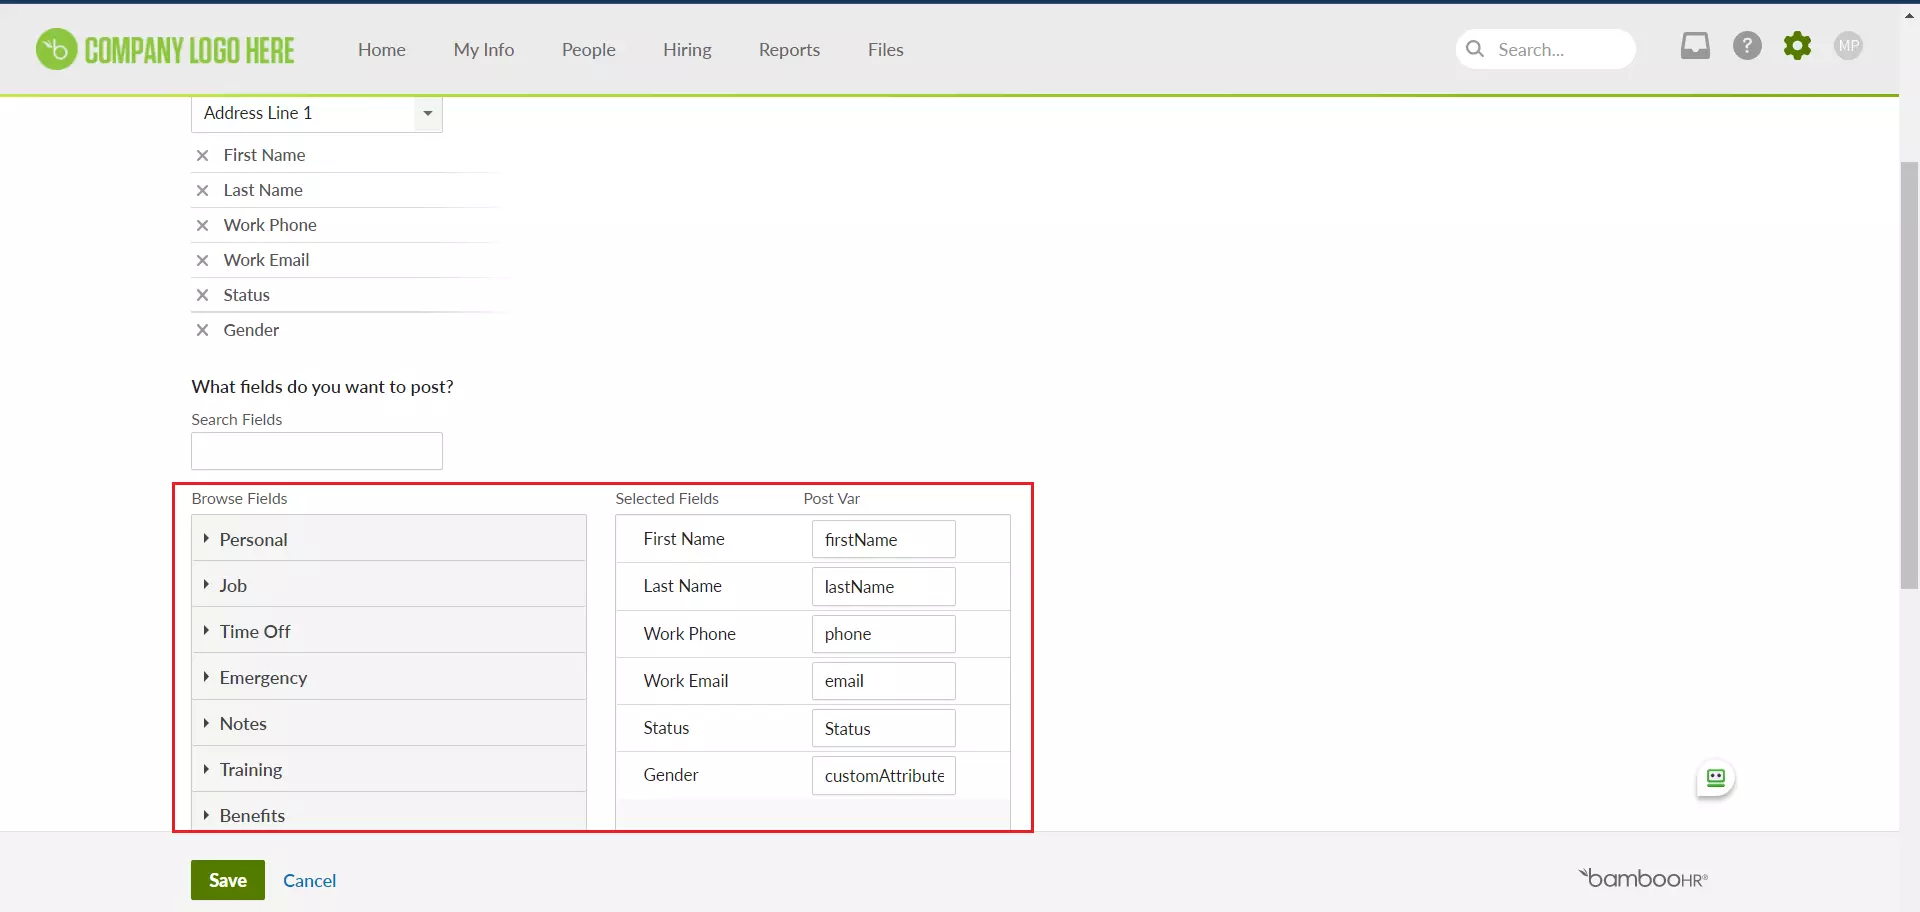Open the Help question mark icon

tap(1747, 46)
